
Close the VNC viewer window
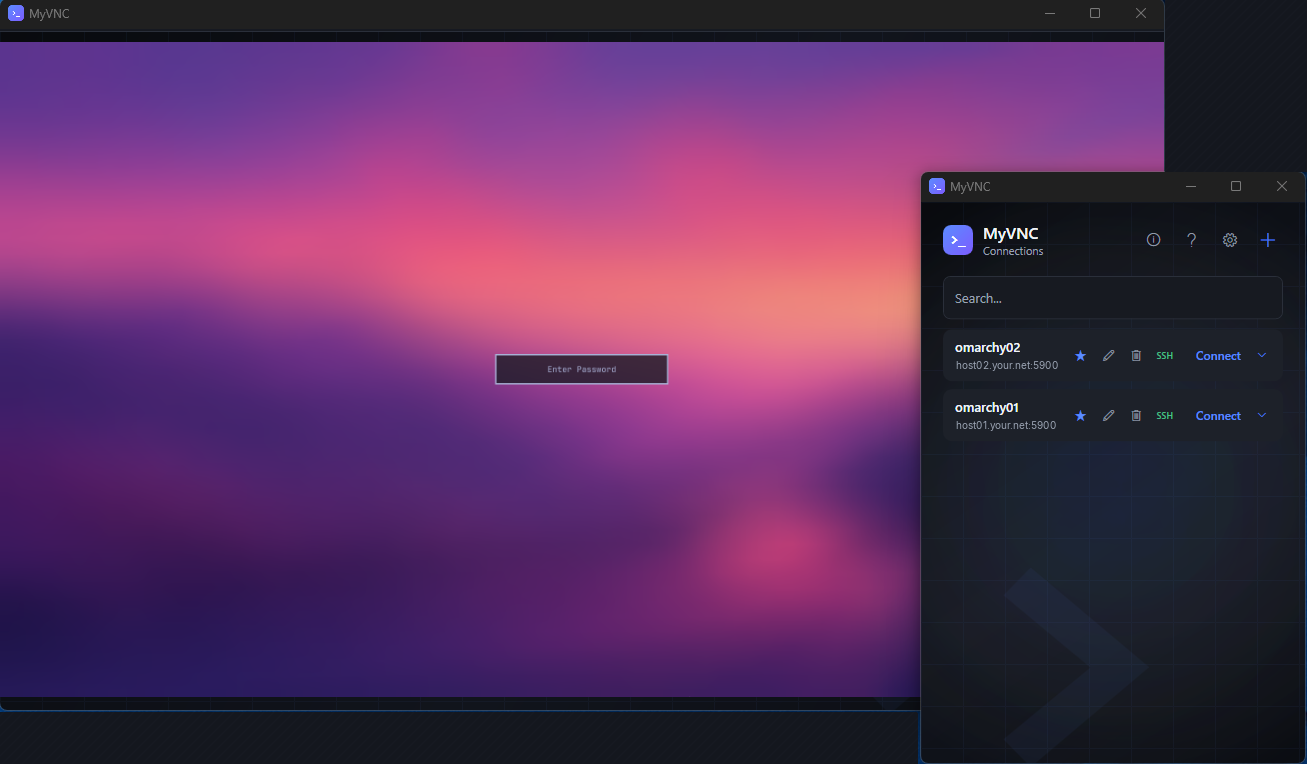[1141, 13]
